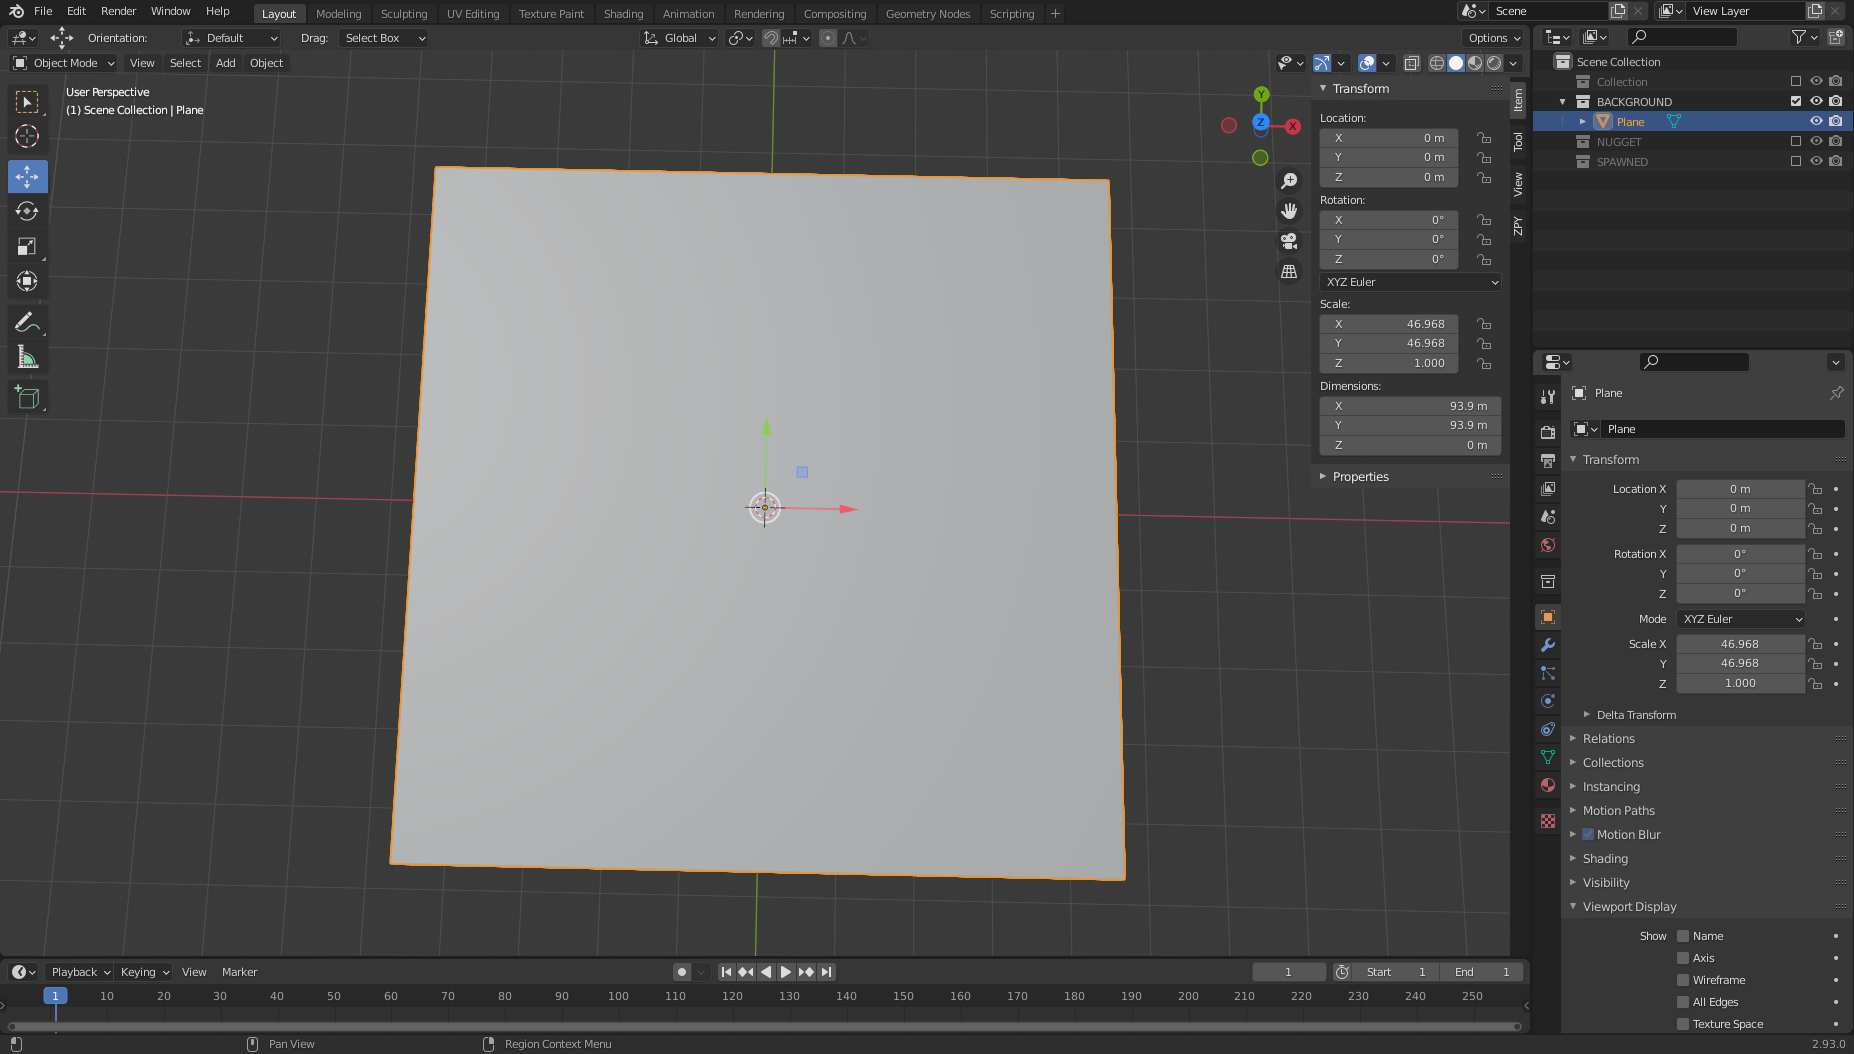Open the Modifier properties wrench tab
1854x1054 pixels.
[x=1548, y=645]
